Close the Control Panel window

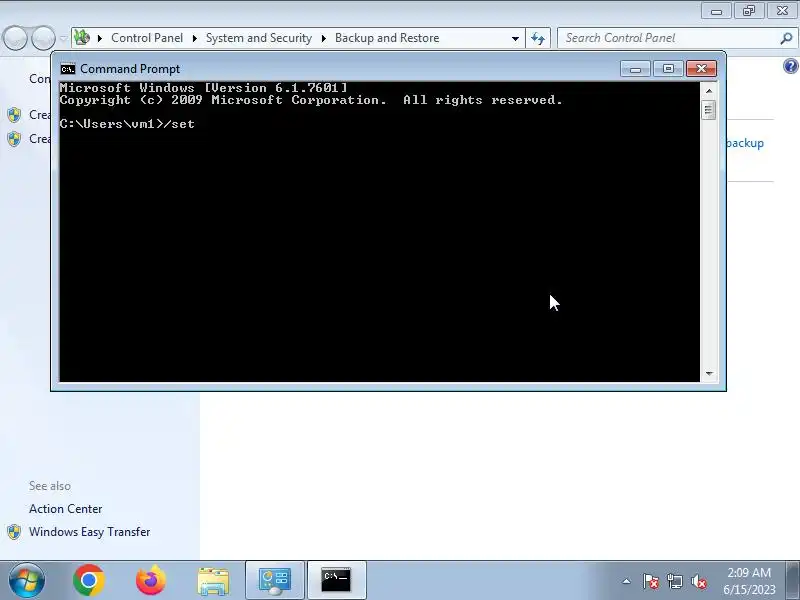pos(782,11)
